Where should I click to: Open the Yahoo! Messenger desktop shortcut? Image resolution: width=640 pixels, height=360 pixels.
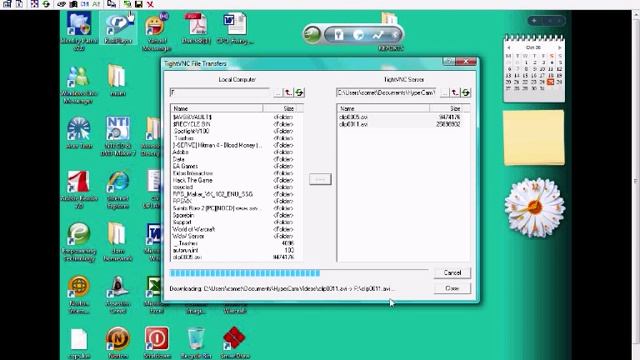(x=157, y=33)
